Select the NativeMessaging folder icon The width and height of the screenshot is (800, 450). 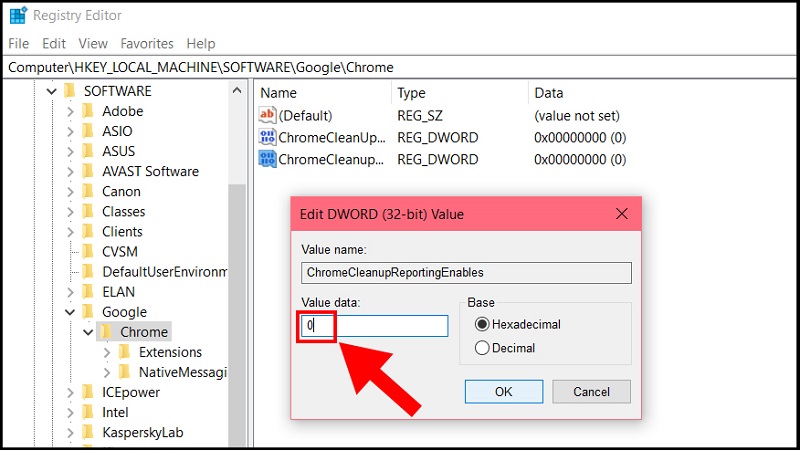click(124, 371)
